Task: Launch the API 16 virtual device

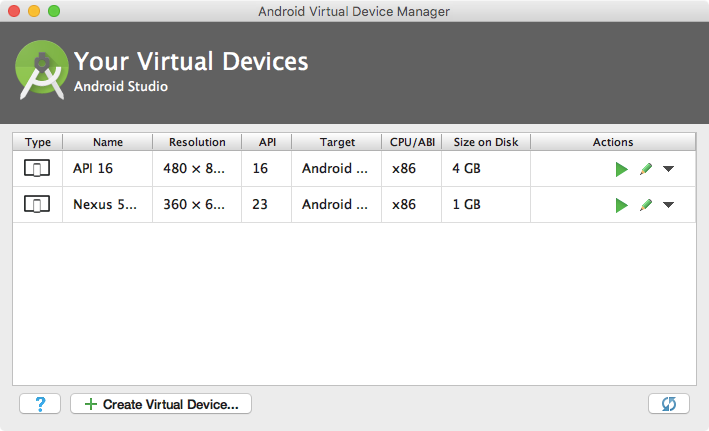Action: pos(622,169)
